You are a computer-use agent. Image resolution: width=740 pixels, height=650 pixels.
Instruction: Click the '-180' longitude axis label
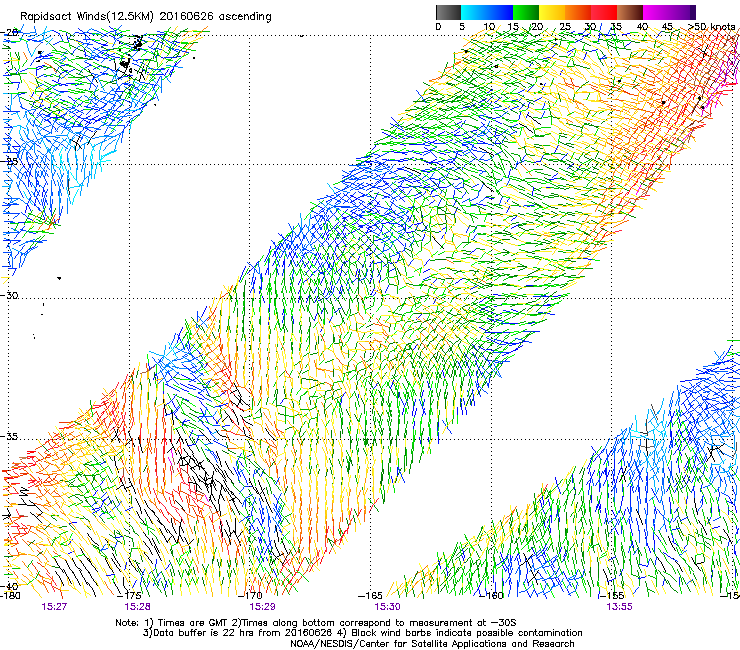[x=10, y=595]
